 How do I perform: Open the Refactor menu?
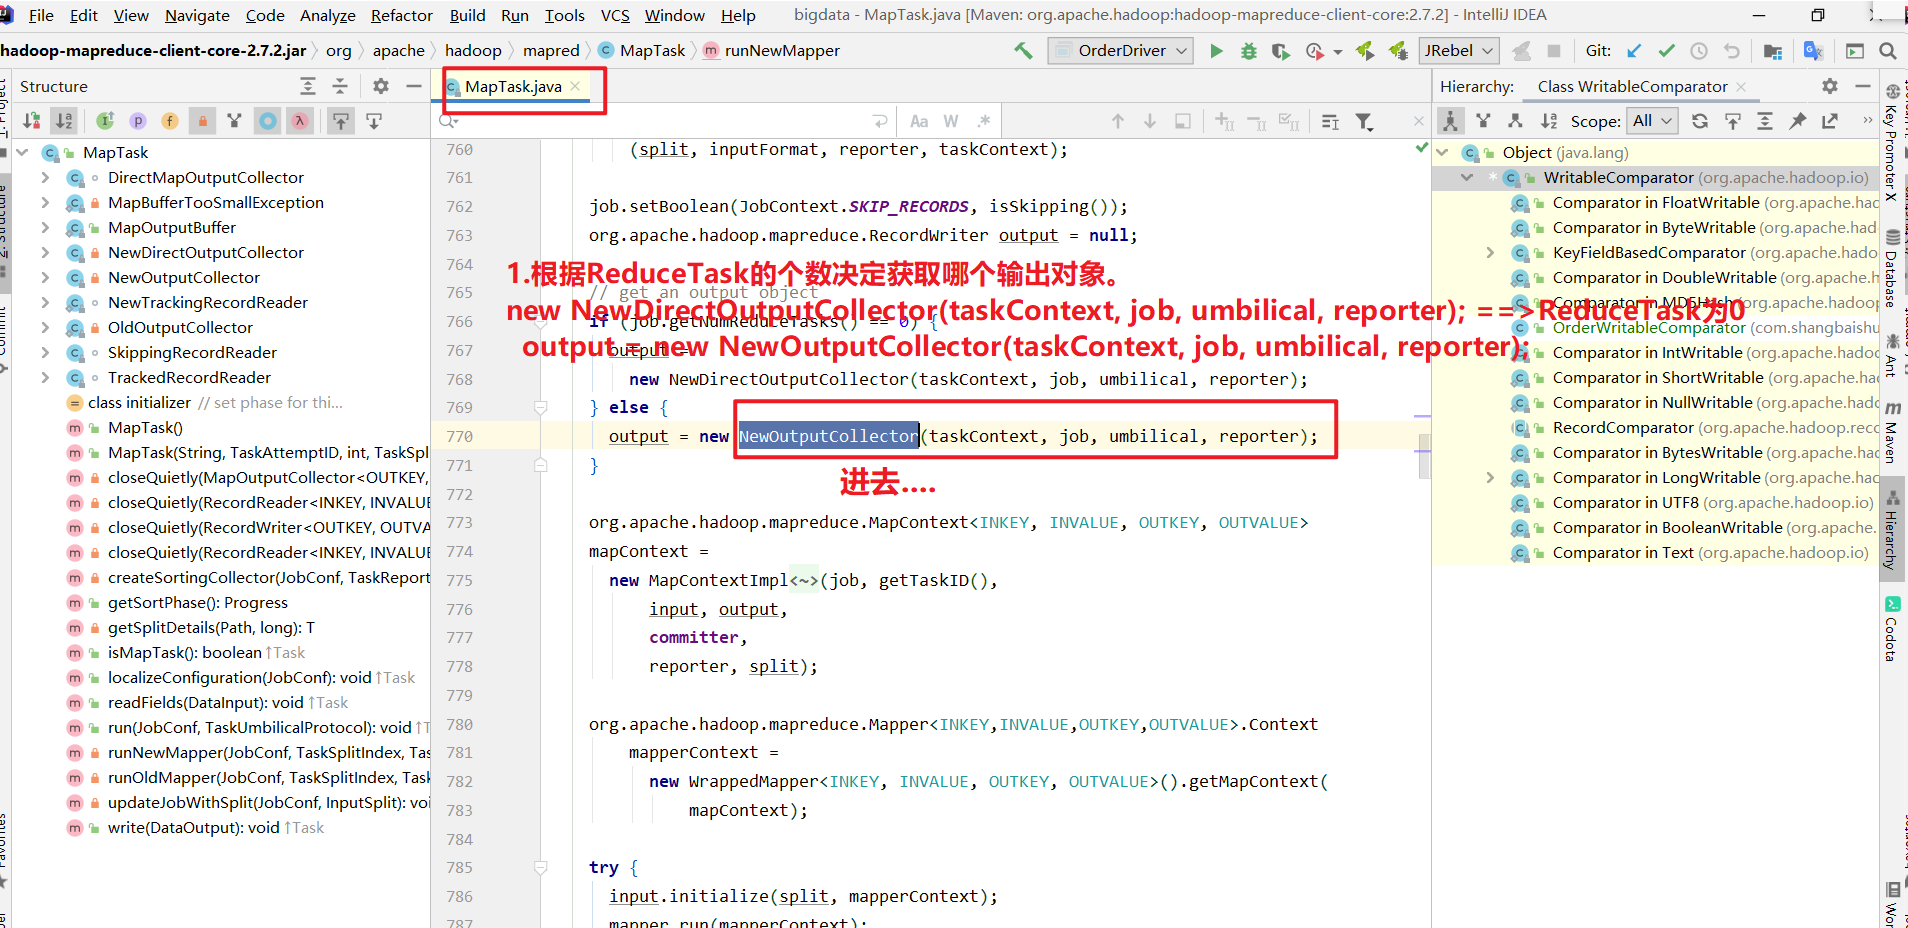coord(401,15)
